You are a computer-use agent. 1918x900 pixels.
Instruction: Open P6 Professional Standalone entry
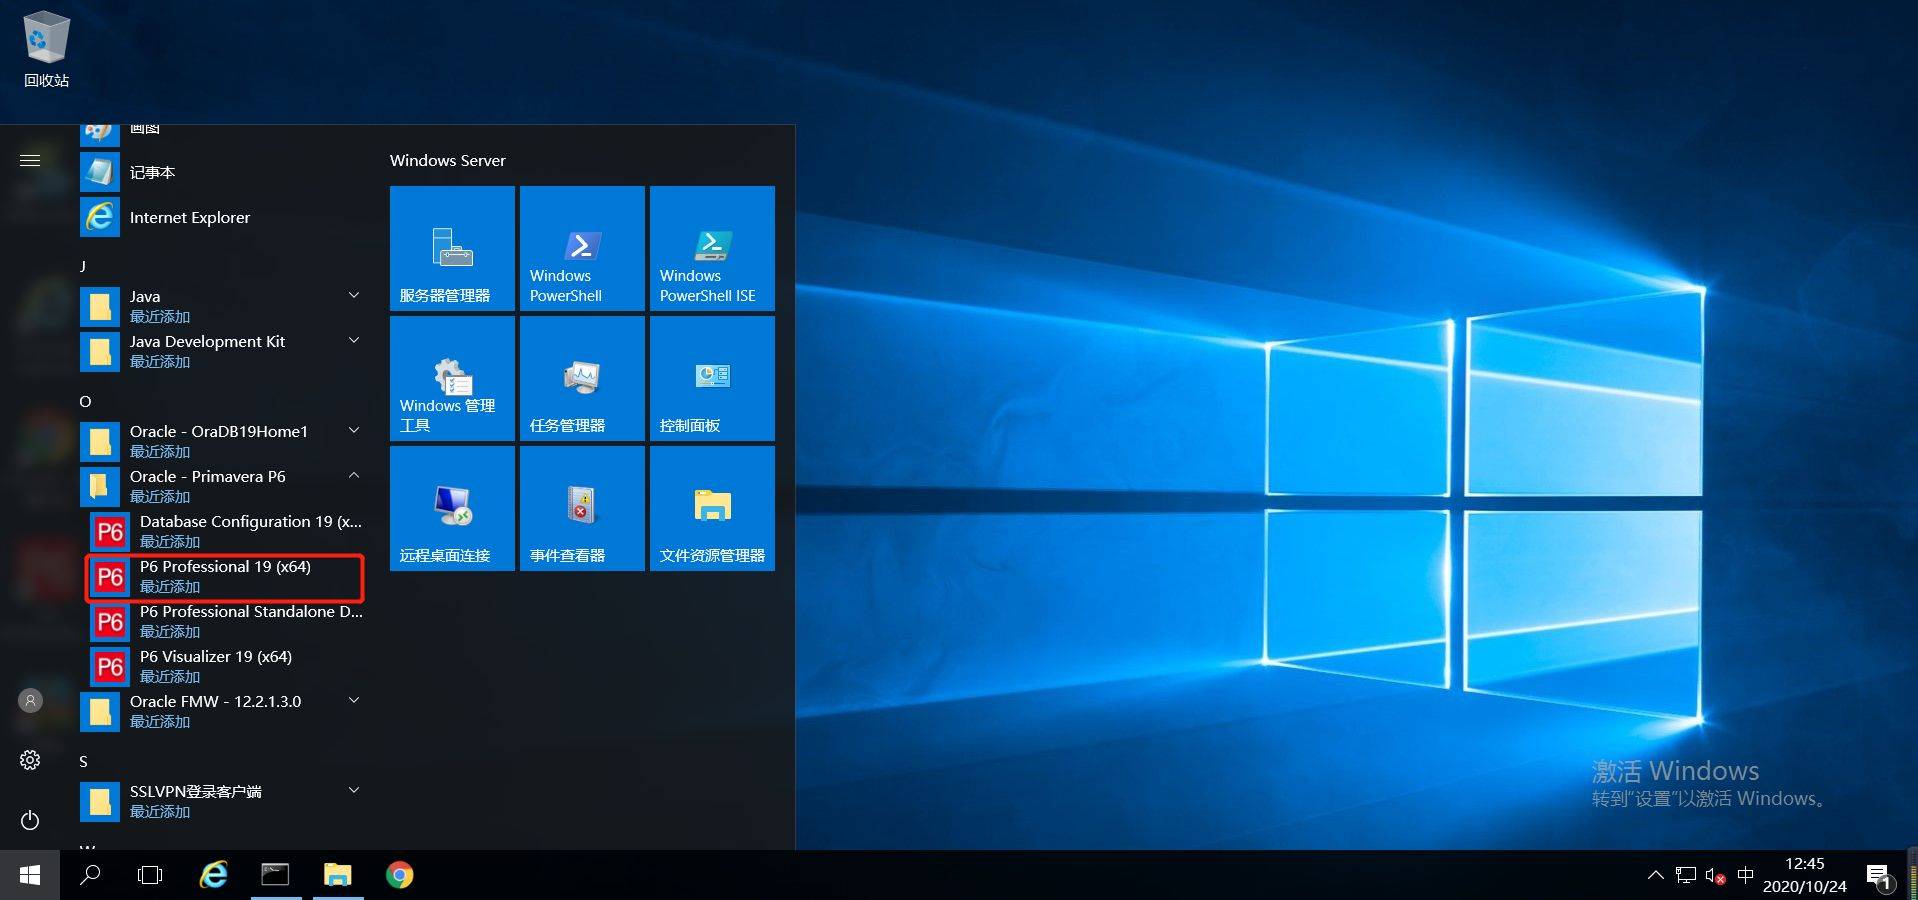[x=227, y=621]
